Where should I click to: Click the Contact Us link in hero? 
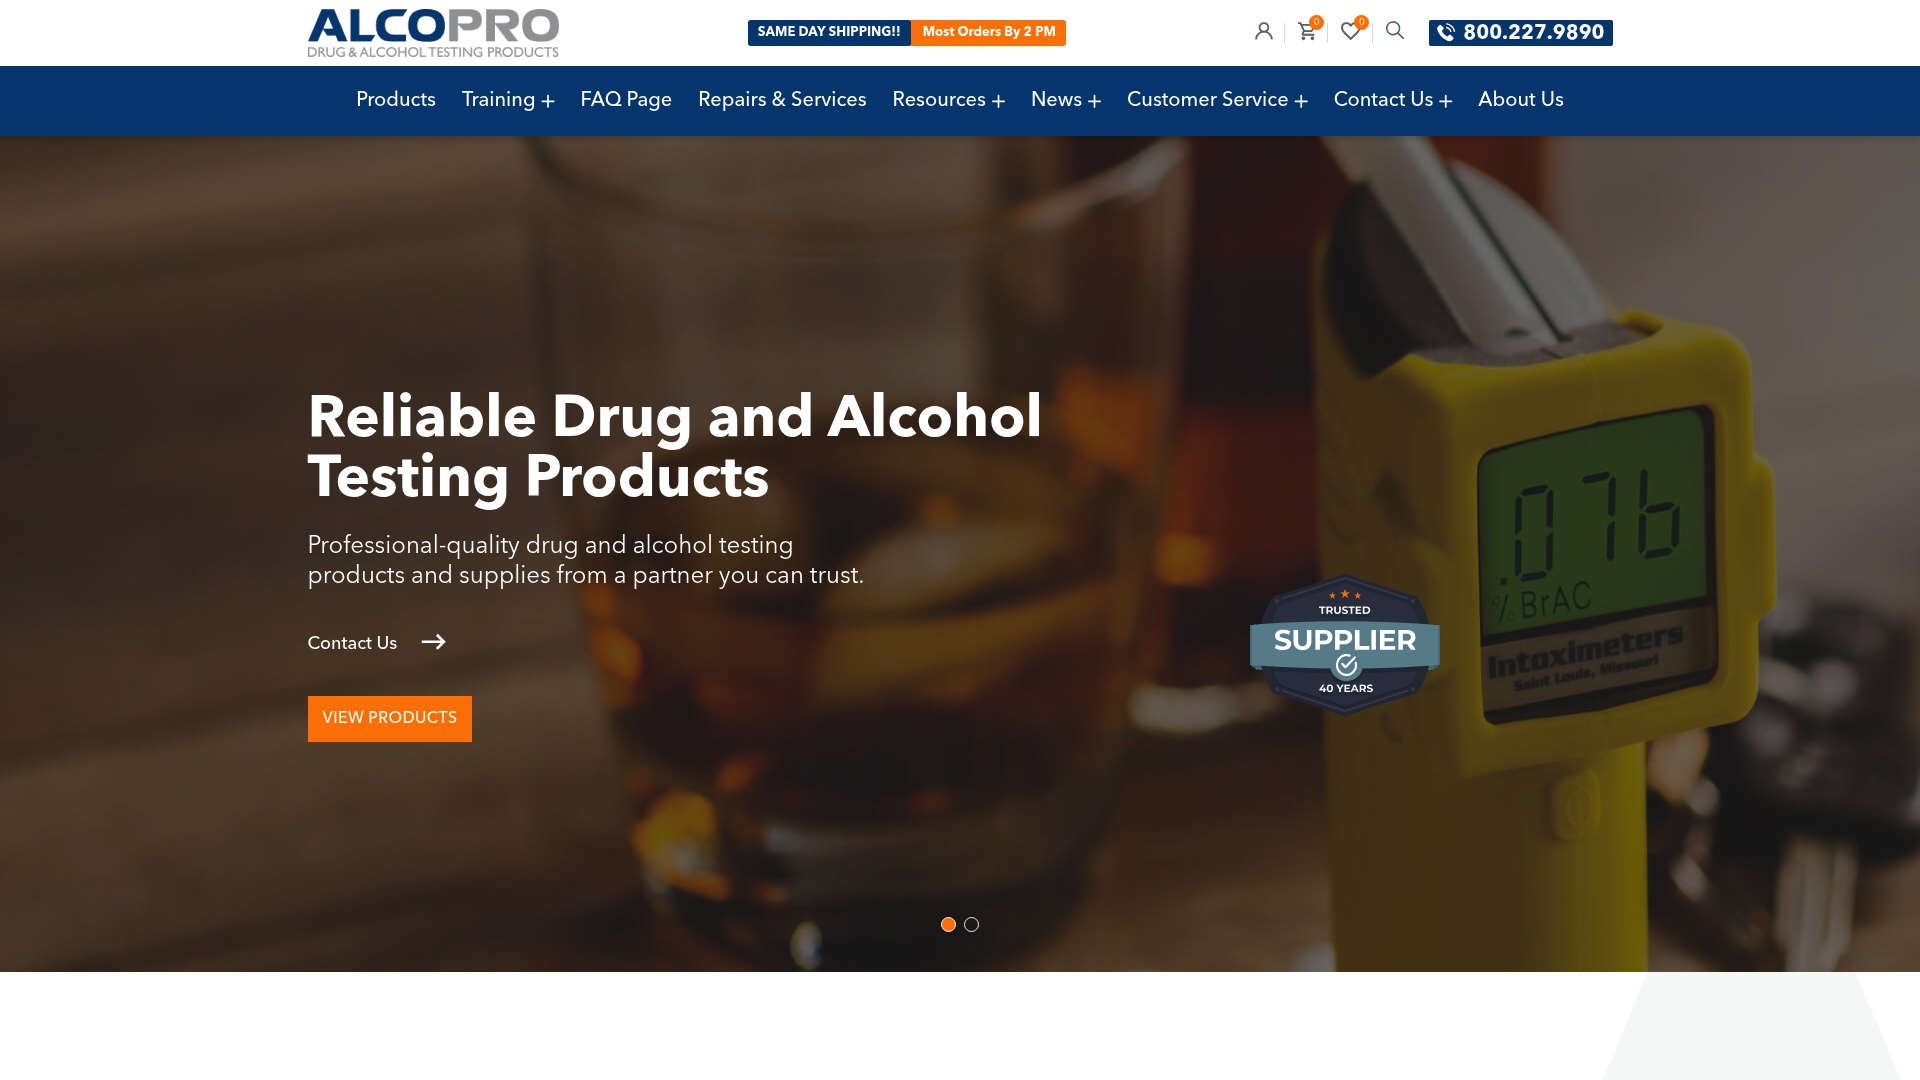[351, 643]
